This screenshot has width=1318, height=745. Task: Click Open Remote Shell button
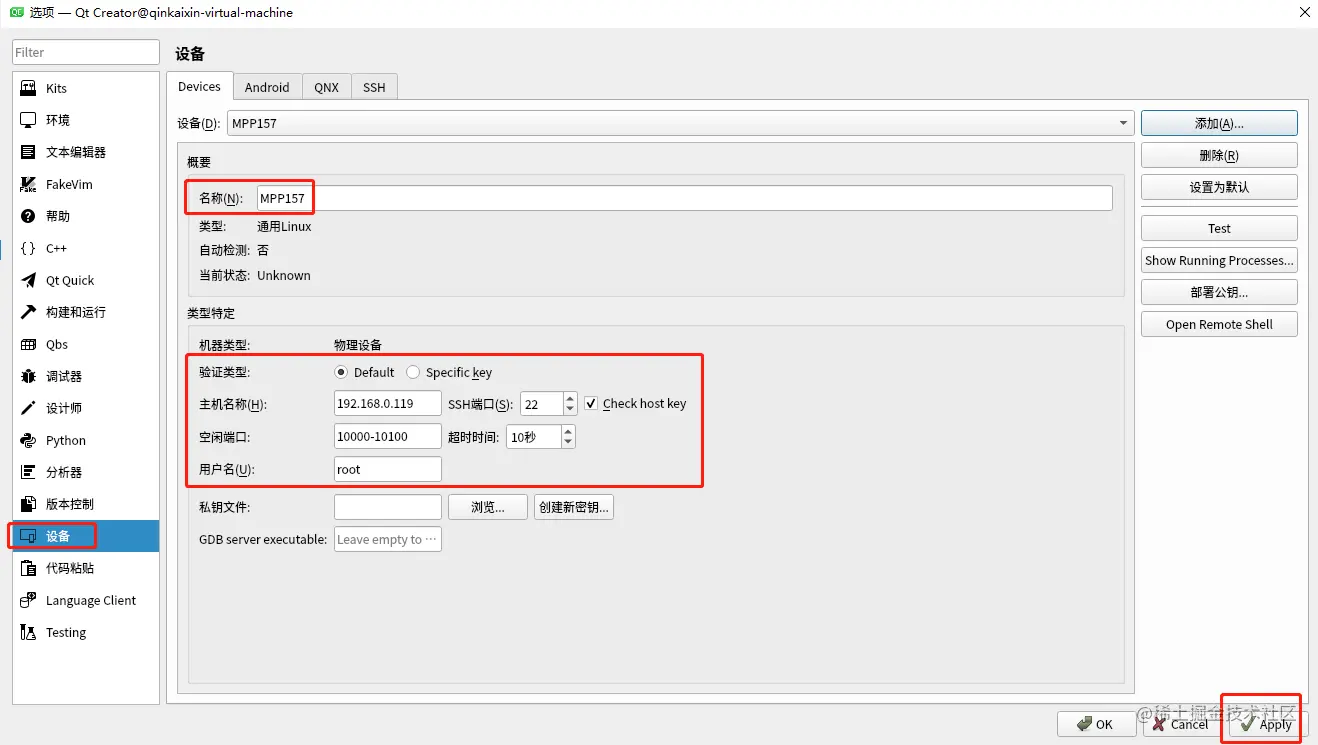tap(1219, 324)
